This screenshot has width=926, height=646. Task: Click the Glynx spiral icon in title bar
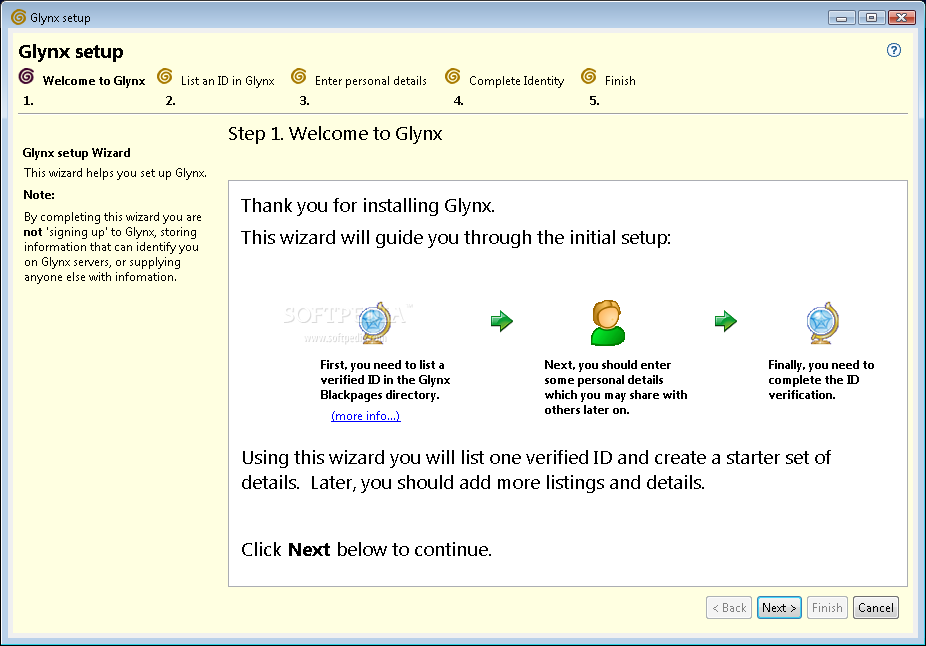click(x=18, y=17)
